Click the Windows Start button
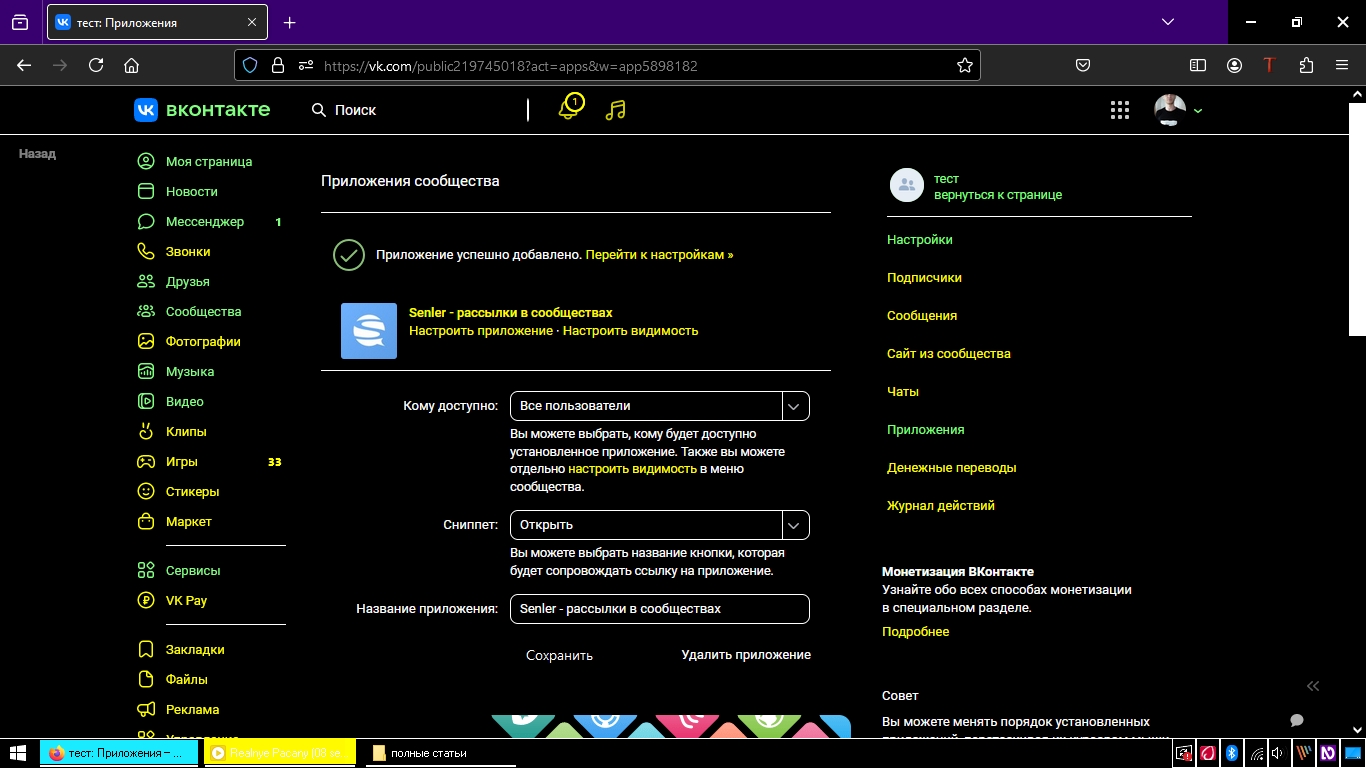Viewport: 1366px width, 768px height. pyautogui.click(x=18, y=752)
